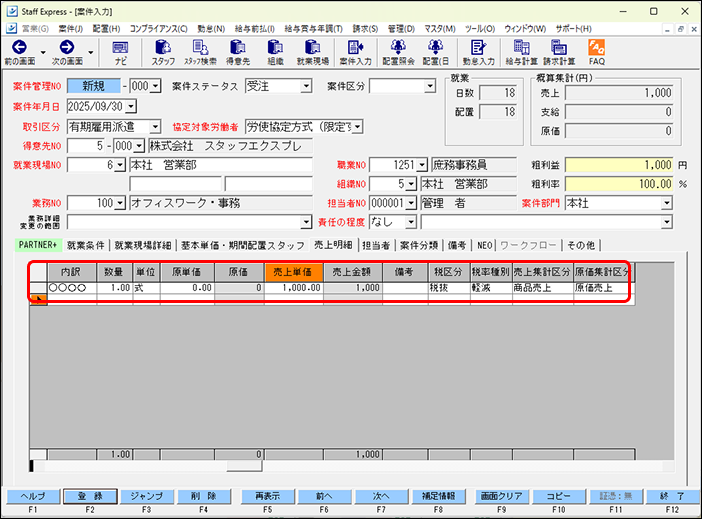Open the 案件(J) menu
Viewport: 702px width, 519px height.
point(71,29)
